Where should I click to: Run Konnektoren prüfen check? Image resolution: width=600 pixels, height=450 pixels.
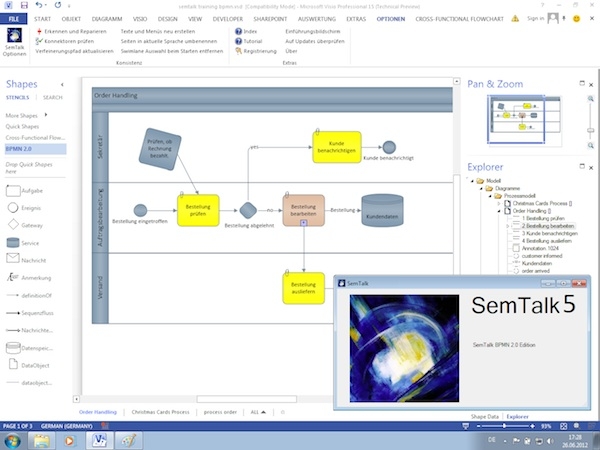tap(65, 41)
